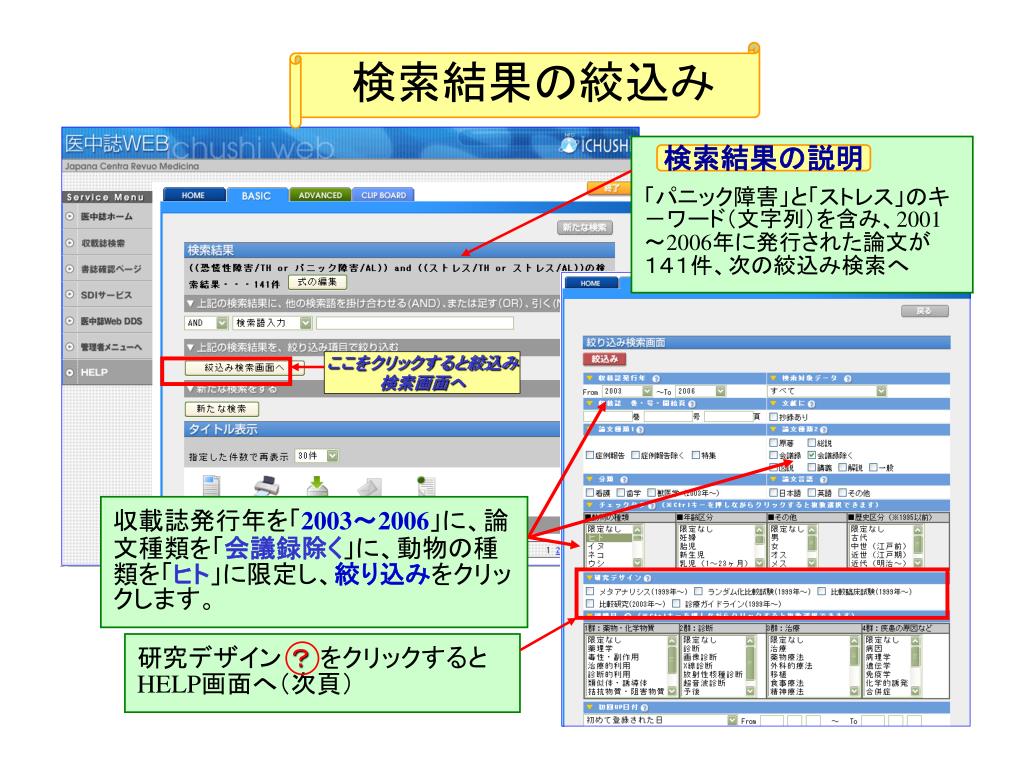This screenshot has width=1024, height=768.
Task: Open the AND operator dropdown
Action: click(x=206, y=323)
